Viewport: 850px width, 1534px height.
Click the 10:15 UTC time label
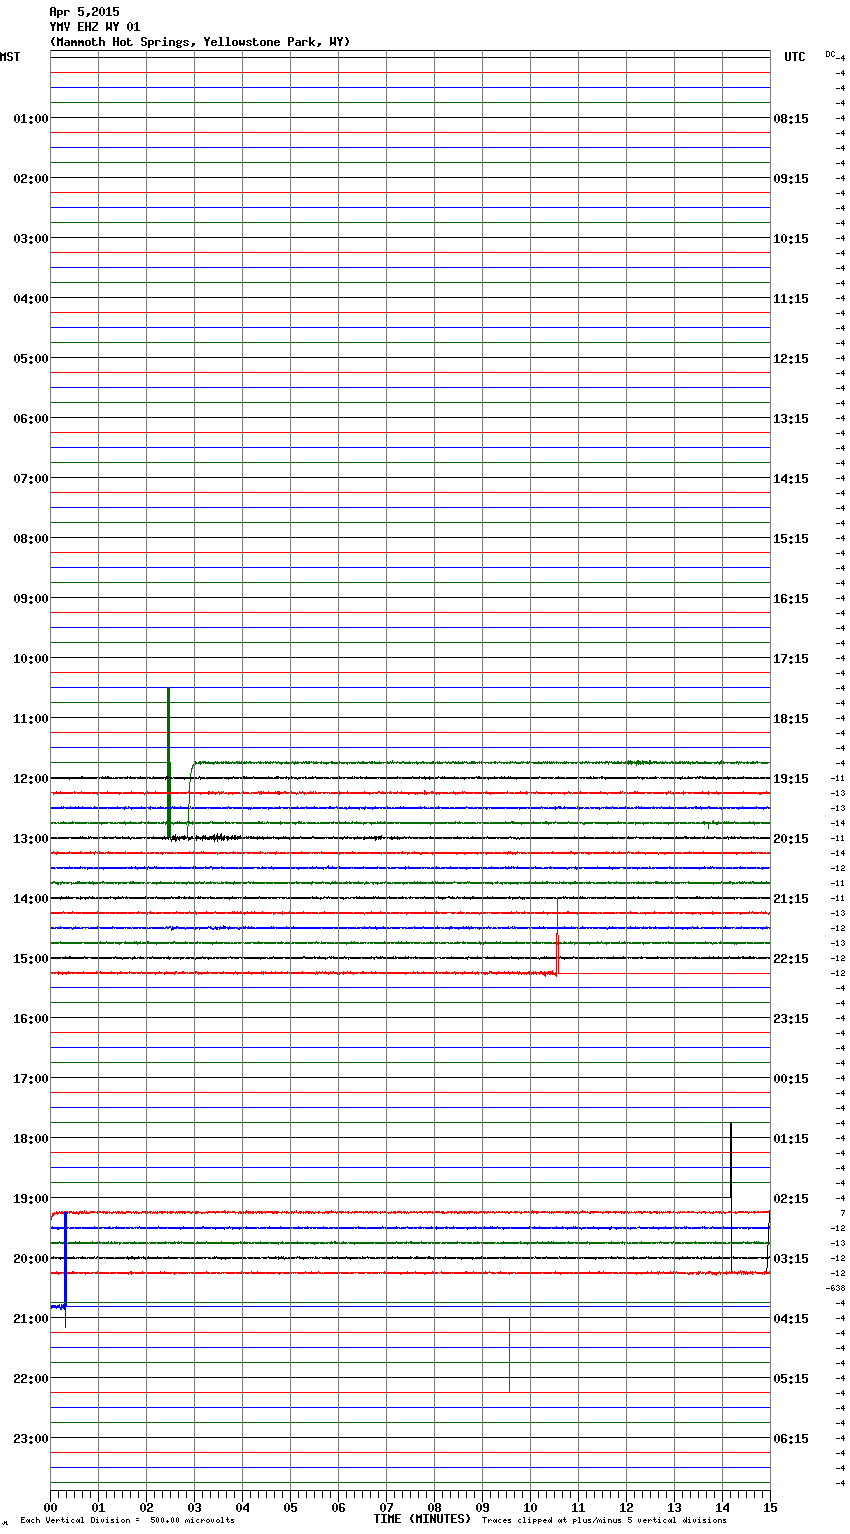point(791,239)
